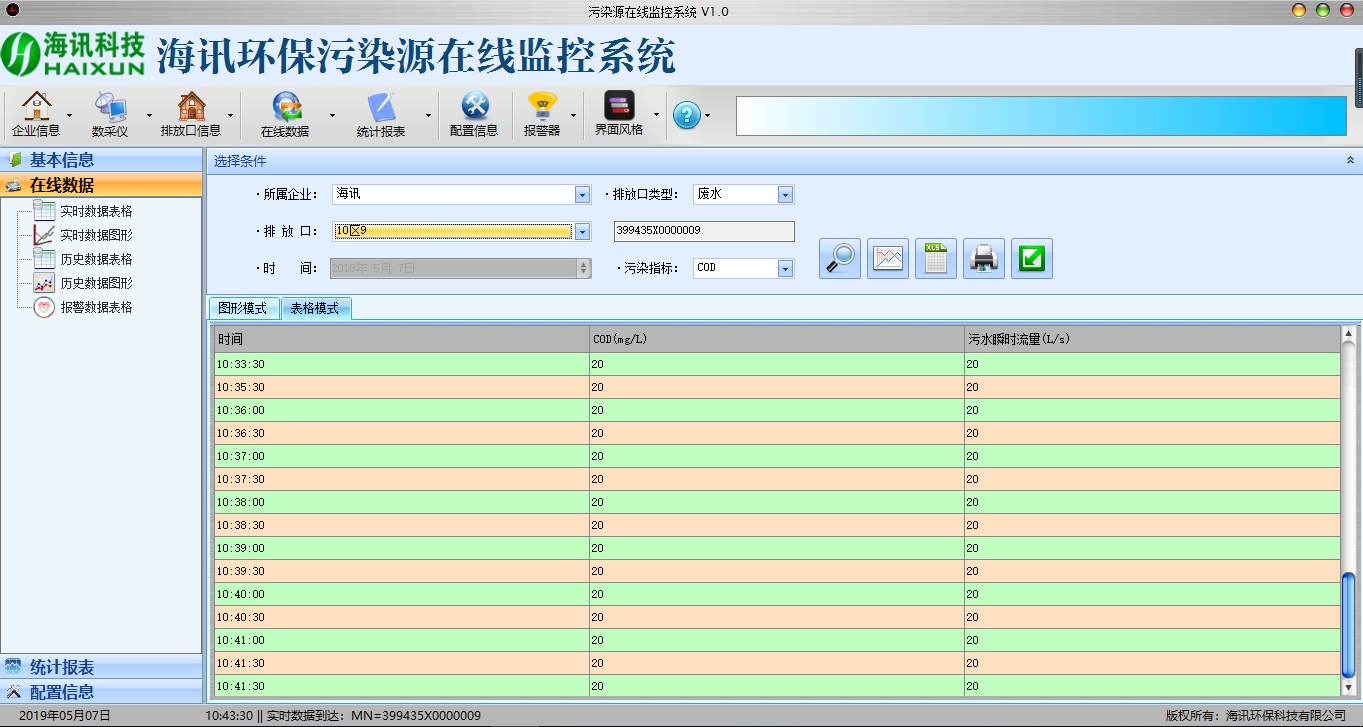The height and width of the screenshot is (727, 1363).
Task: Click the magnifier search query icon
Action: [x=840, y=258]
